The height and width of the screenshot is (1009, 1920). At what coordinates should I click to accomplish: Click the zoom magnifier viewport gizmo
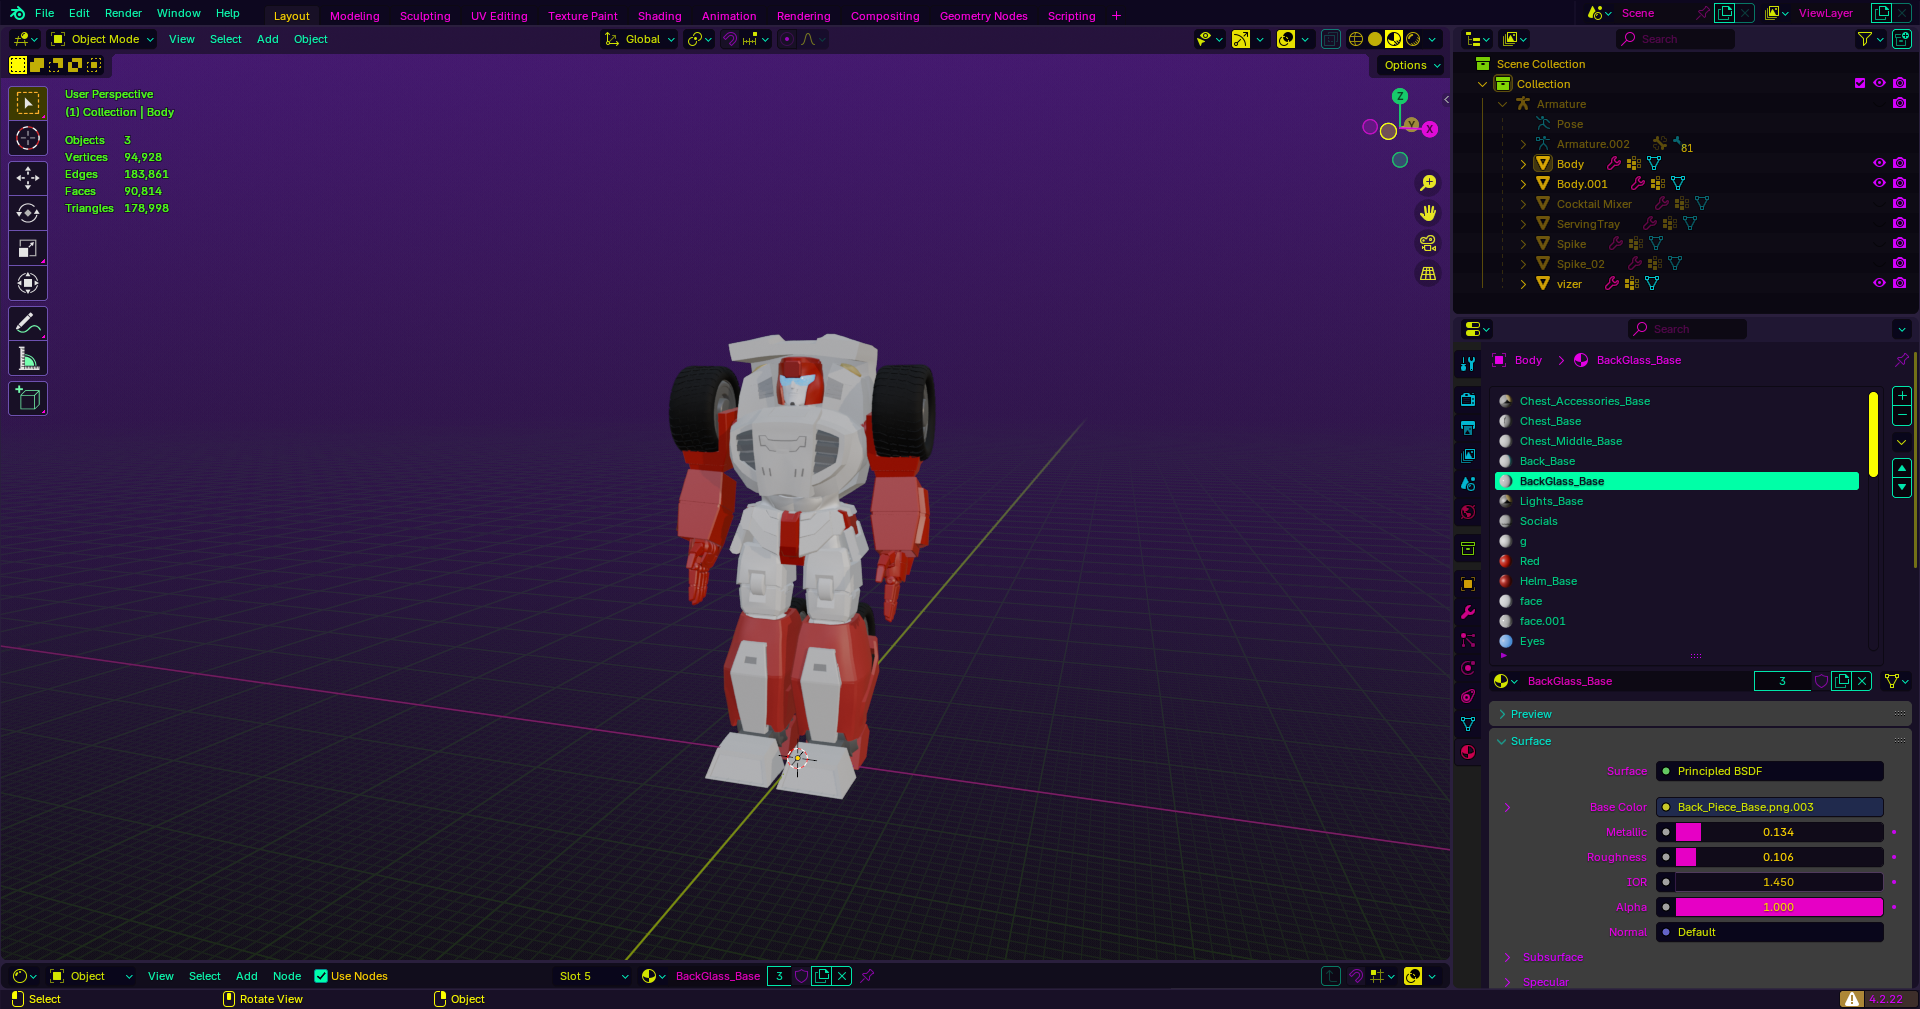pyautogui.click(x=1428, y=183)
